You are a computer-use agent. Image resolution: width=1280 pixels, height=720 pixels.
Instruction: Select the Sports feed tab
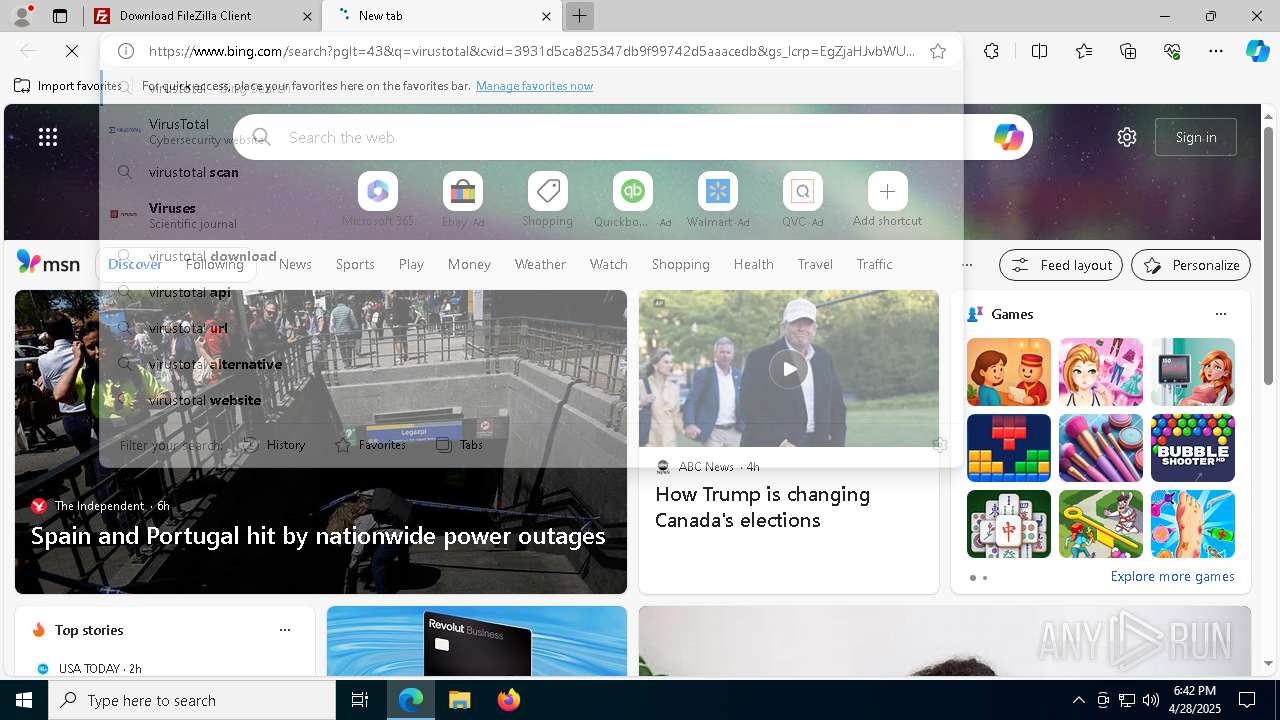(355, 264)
